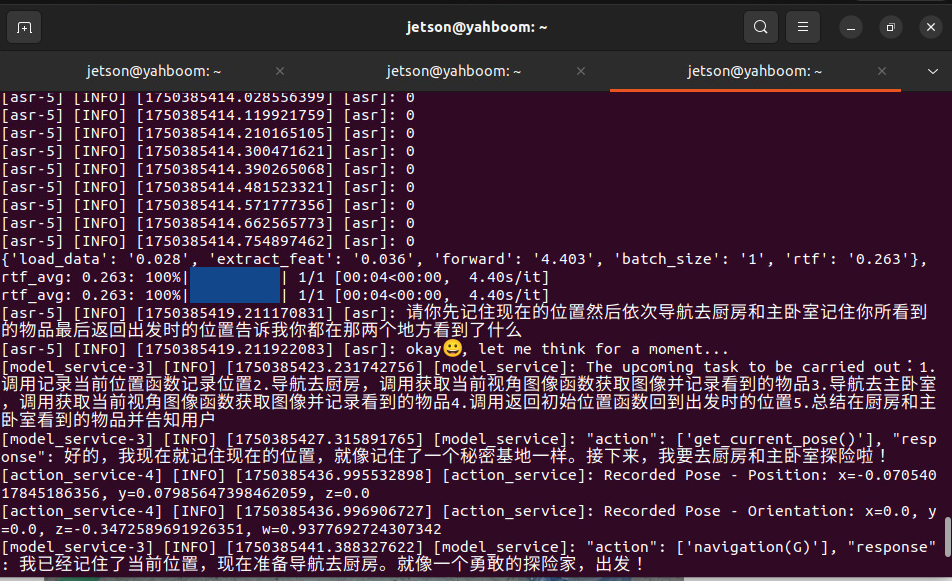952x581 pixels.
Task: Minimize the terminal window
Action: [851, 27]
